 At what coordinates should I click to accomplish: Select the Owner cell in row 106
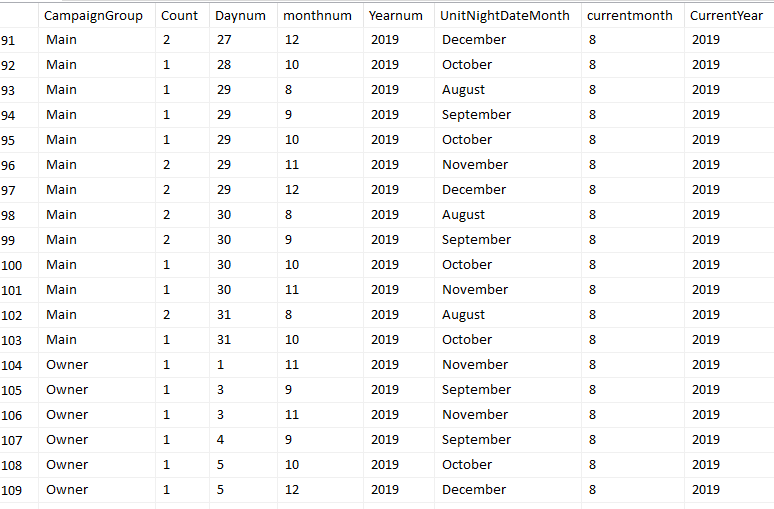[x=67, y=415]
